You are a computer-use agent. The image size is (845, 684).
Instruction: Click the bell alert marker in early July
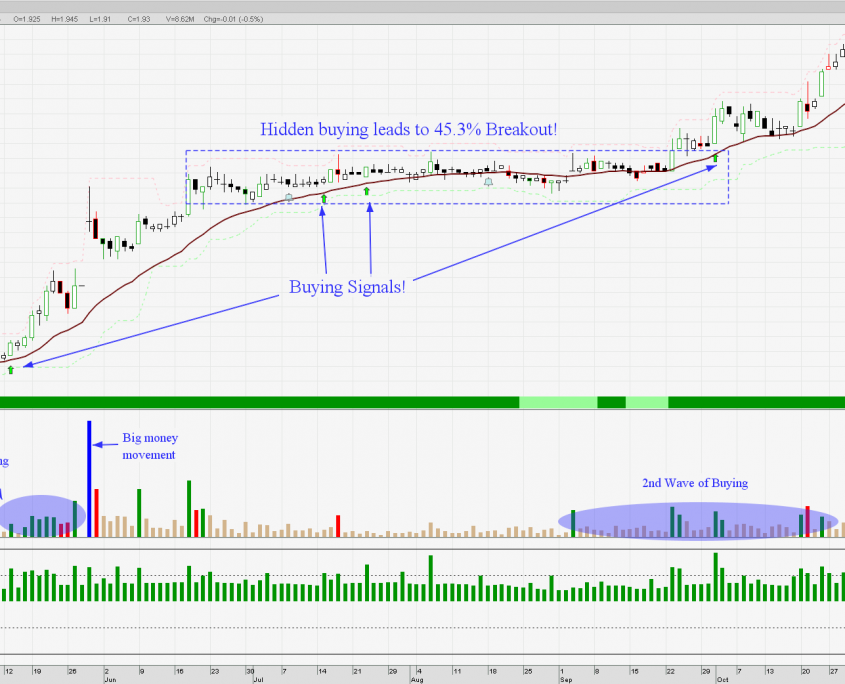tap(289, 197)
